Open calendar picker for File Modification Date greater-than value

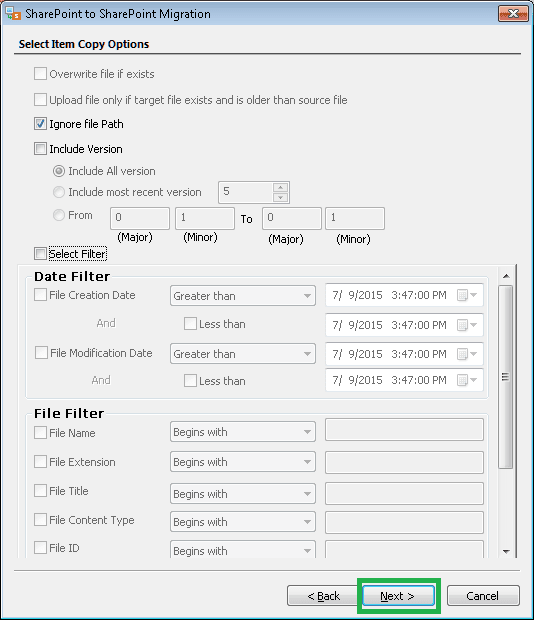467,354
